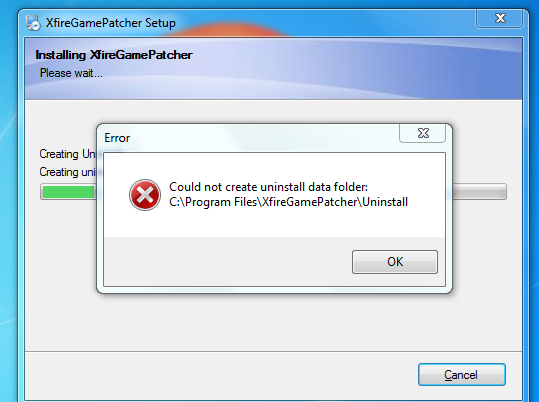Click the 'Creating uni' detail line
Viewport: 539px width, 402px height.
pyautogui.click(x=67, y=172)
